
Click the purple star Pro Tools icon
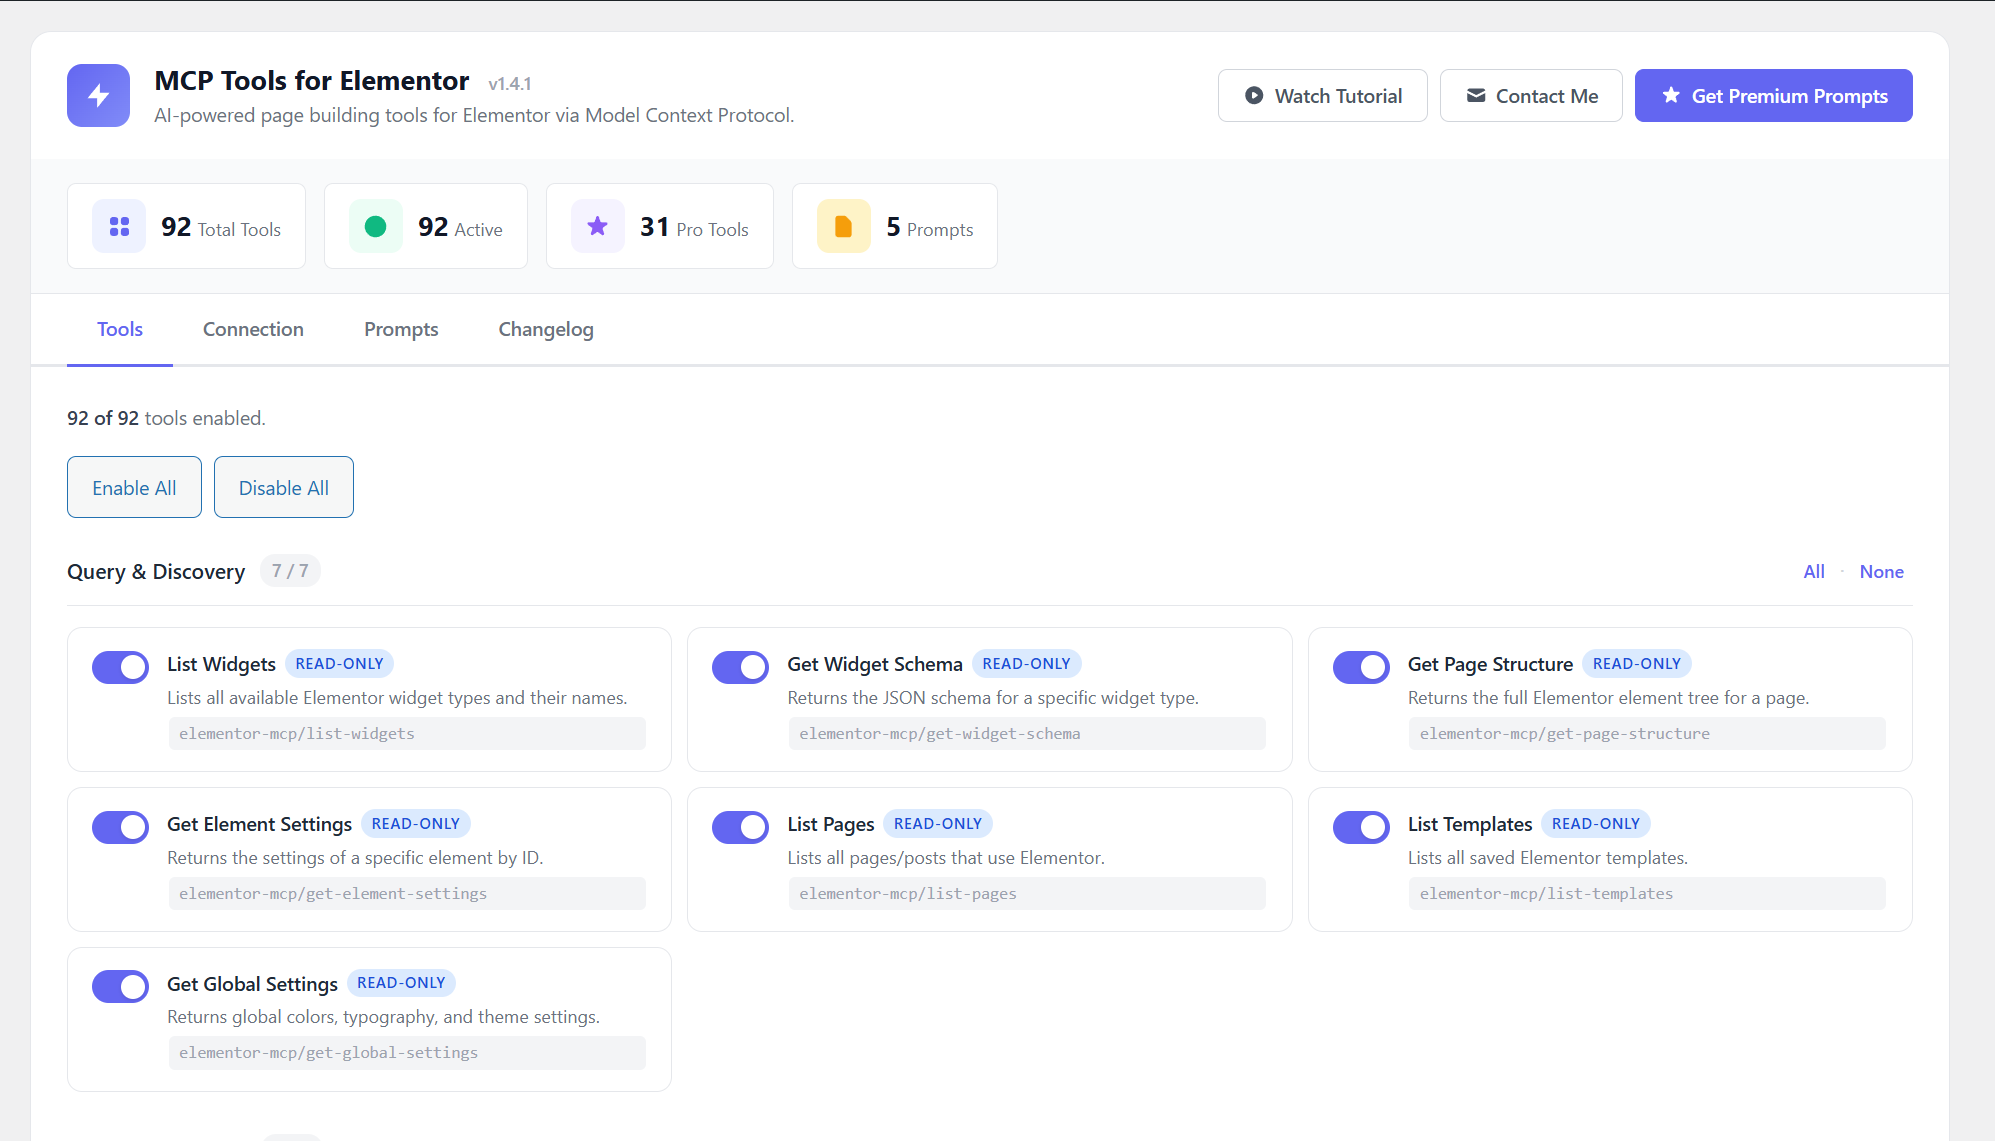(x=598, y=227)
